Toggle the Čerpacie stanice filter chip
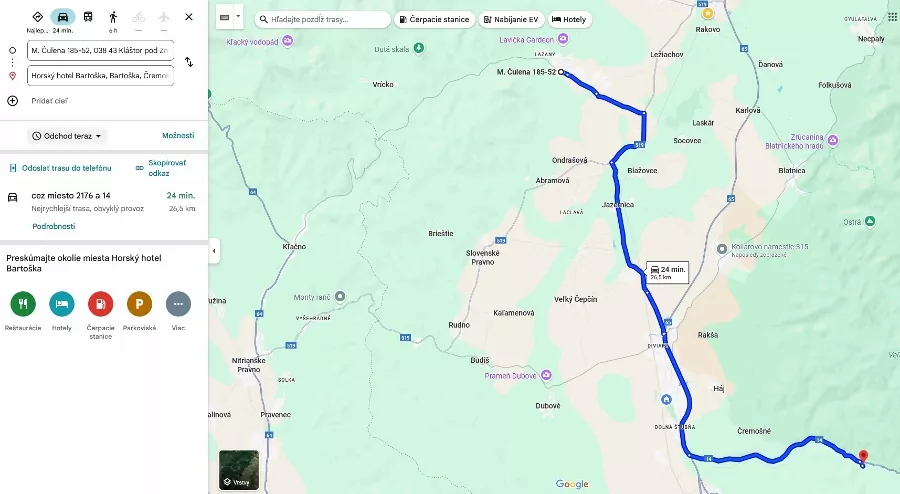The width and height of the screenshot is (900, 494). 435,20
